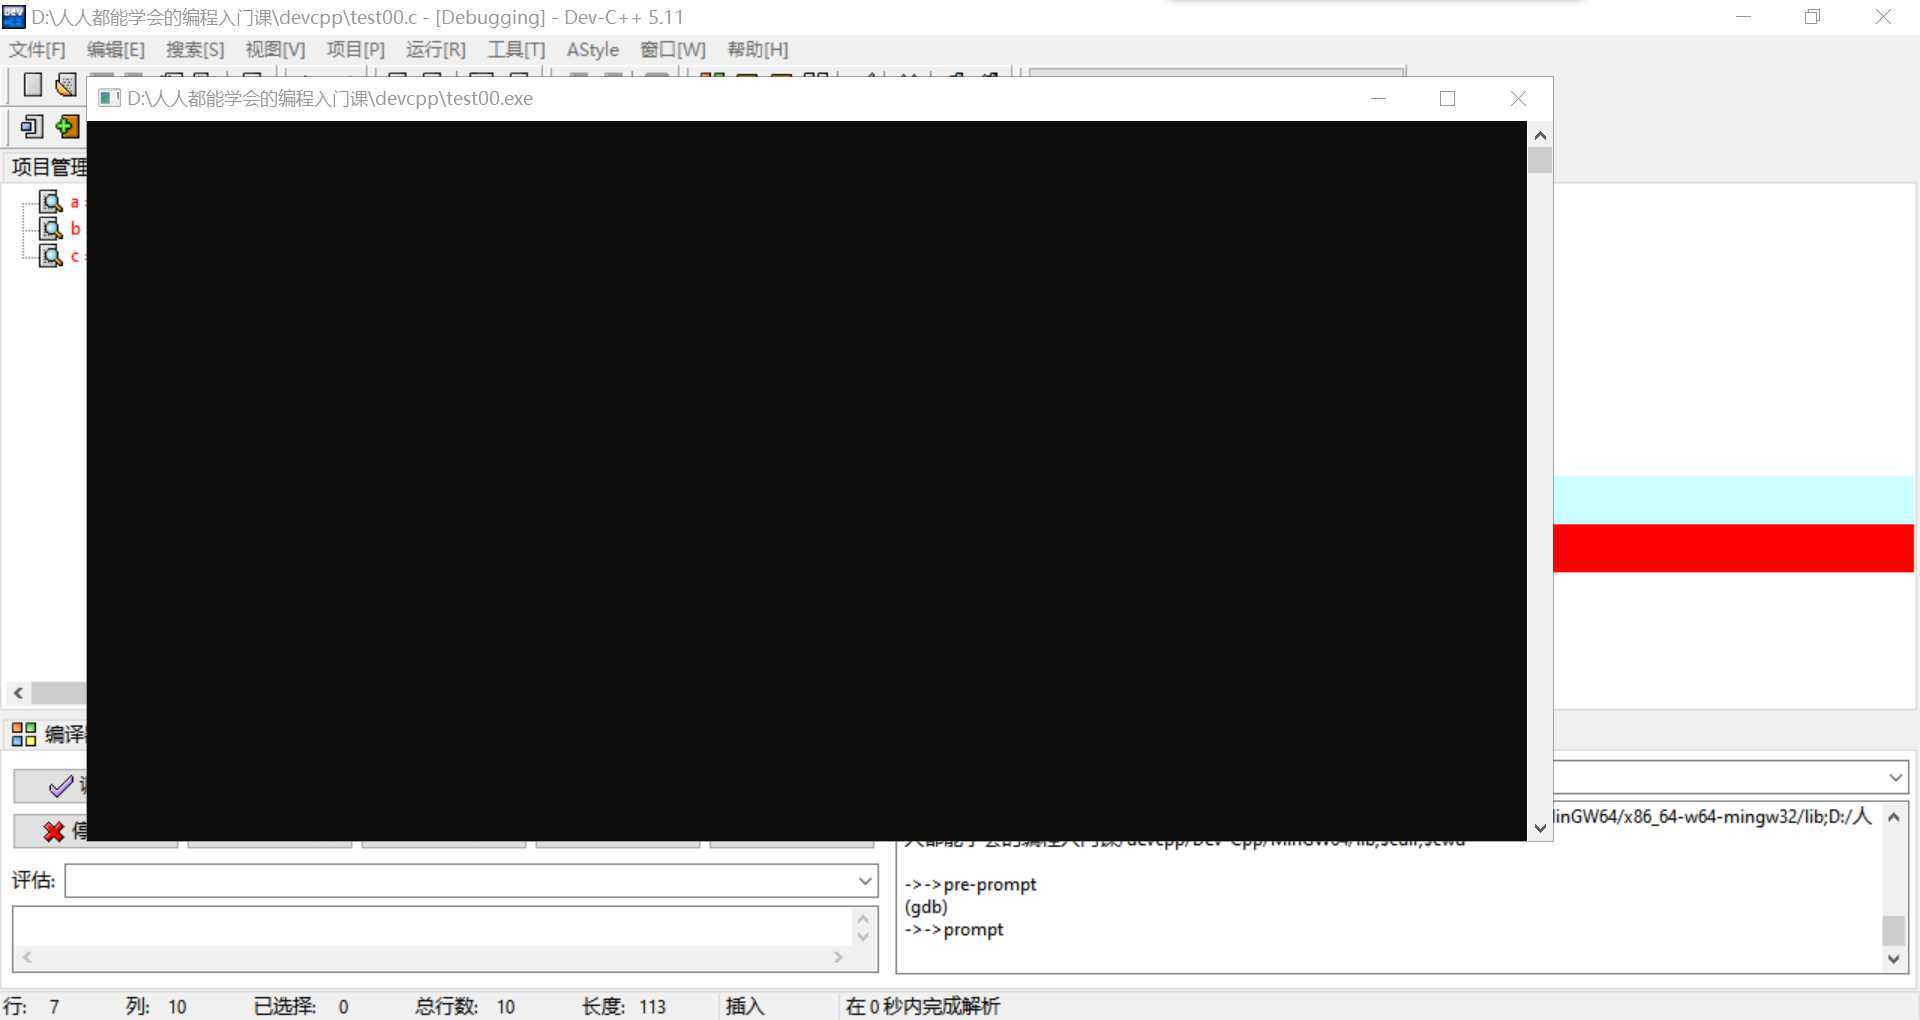Select watch variable c magnifier icon
This screenshot has height=1020, width=1920.
50,256
